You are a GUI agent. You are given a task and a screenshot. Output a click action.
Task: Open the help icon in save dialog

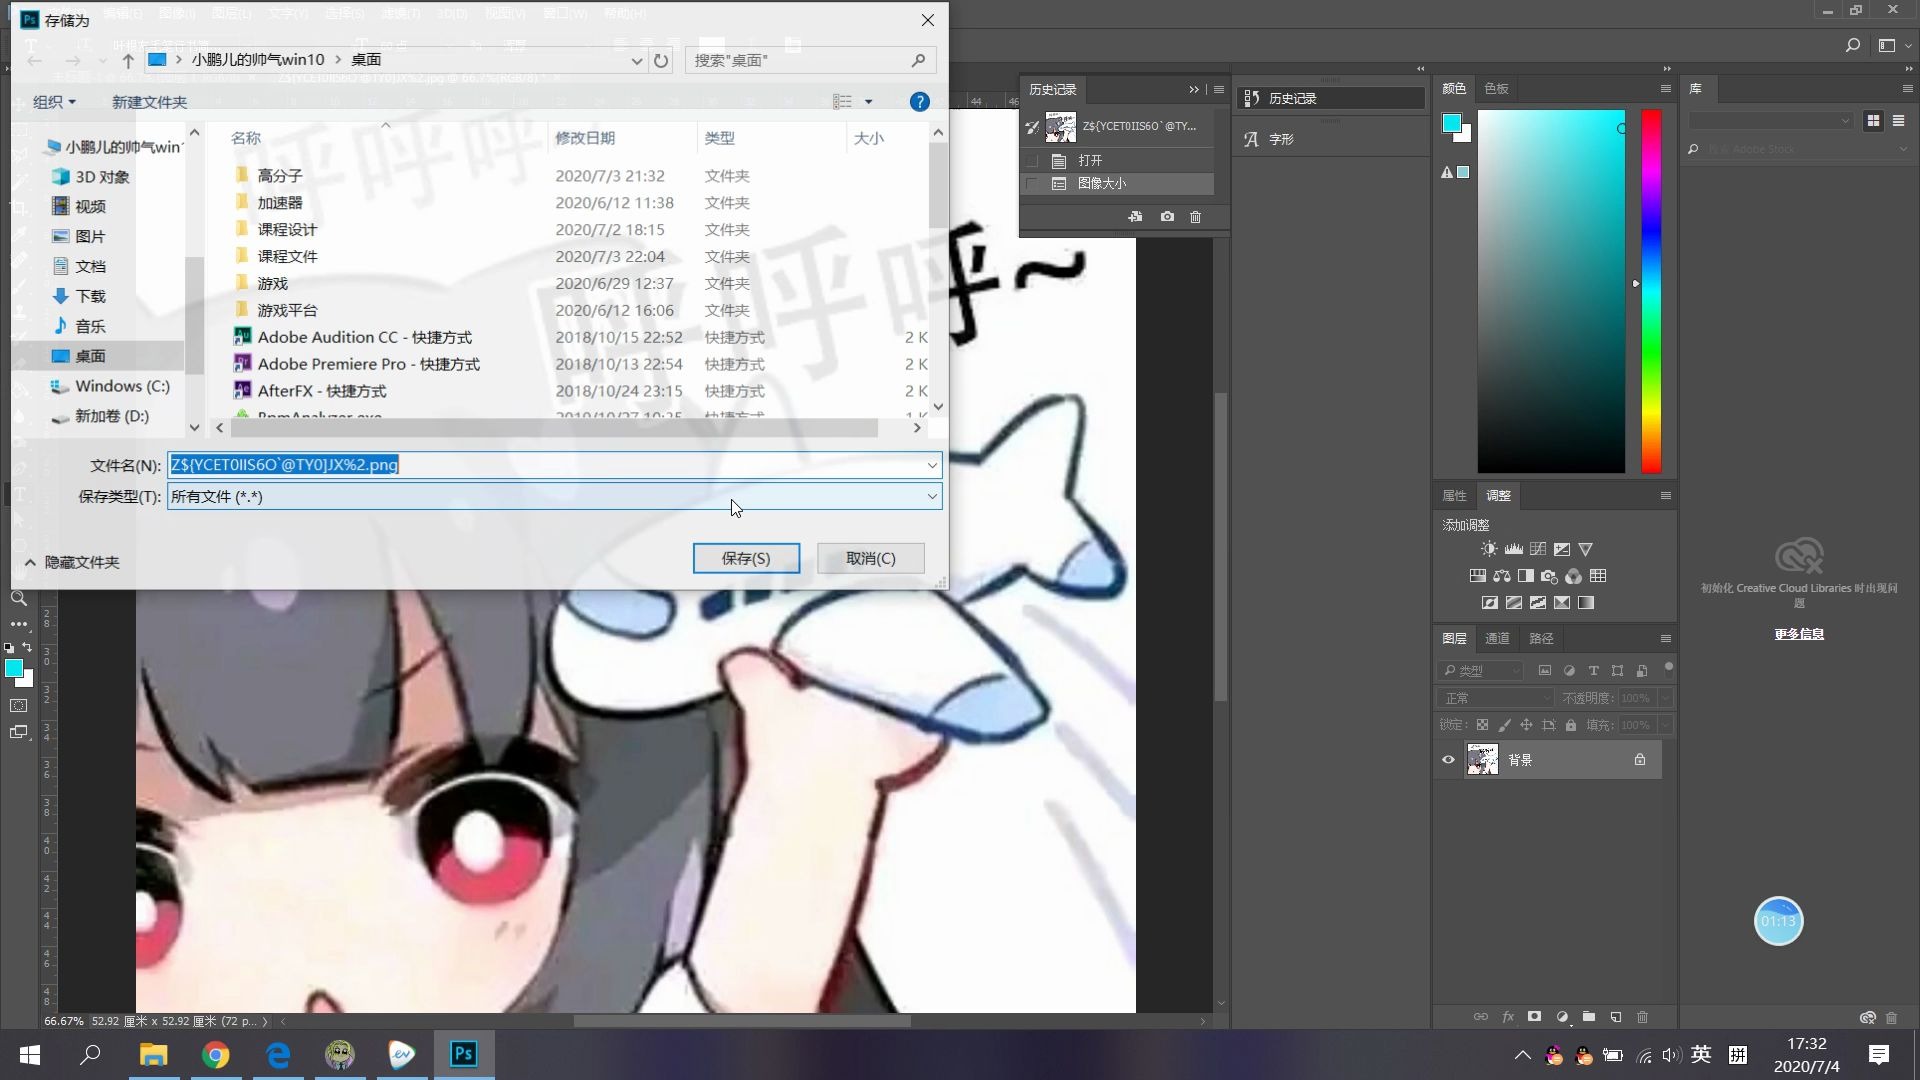click(919, 102)
